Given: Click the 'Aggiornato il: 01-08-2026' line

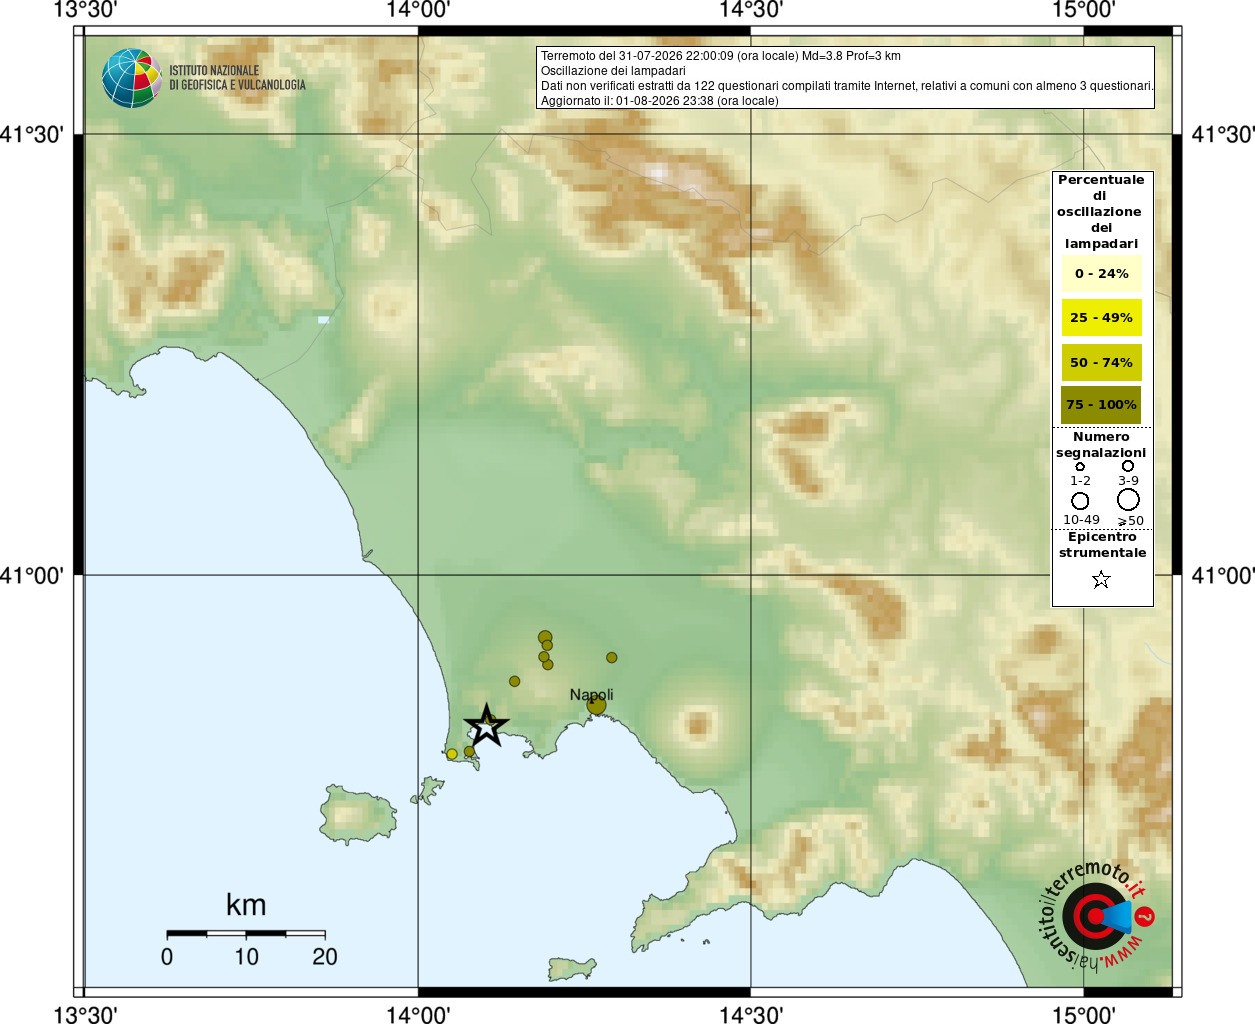Looking at the screenshot, I should point(660,101).
